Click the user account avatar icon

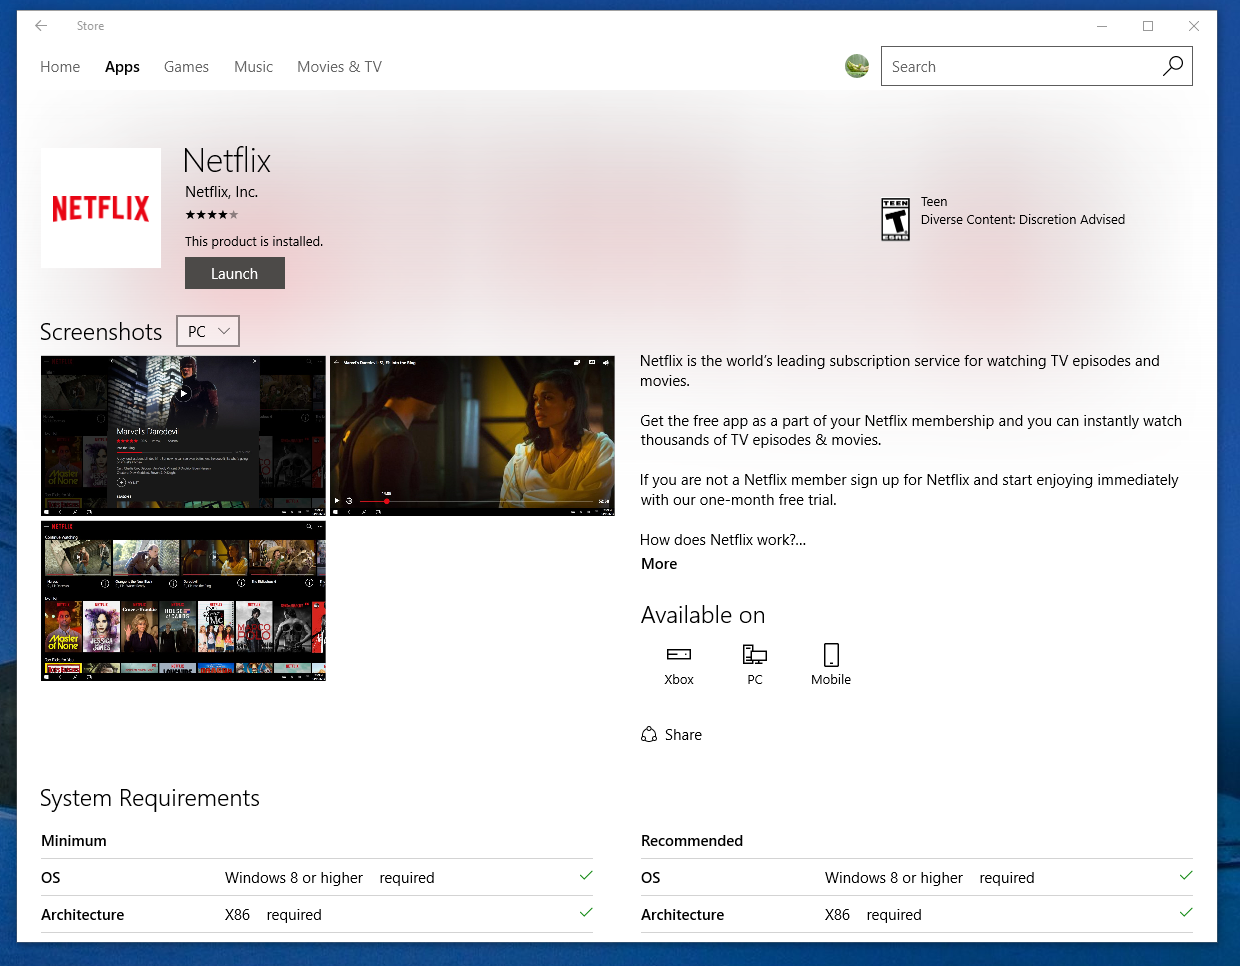pyautogui.click(x=857, y=66)
